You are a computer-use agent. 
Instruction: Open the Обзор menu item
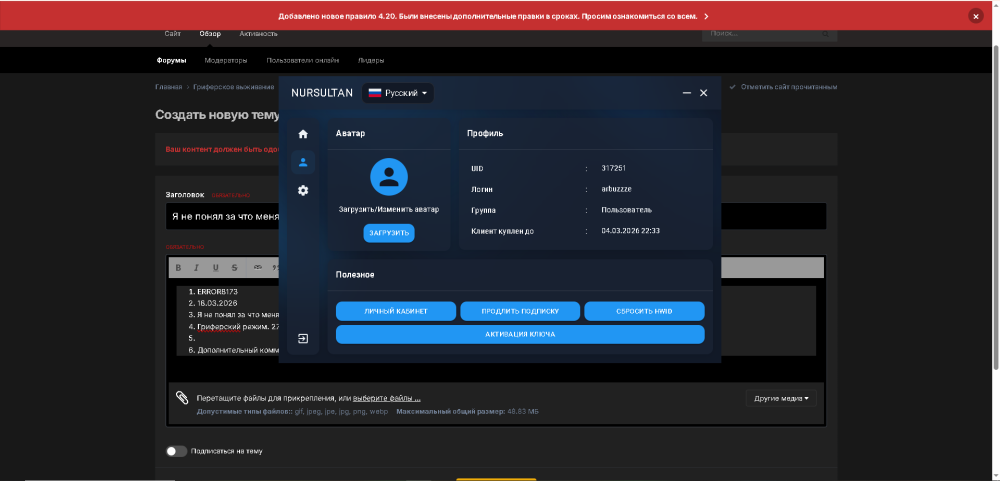210,34
